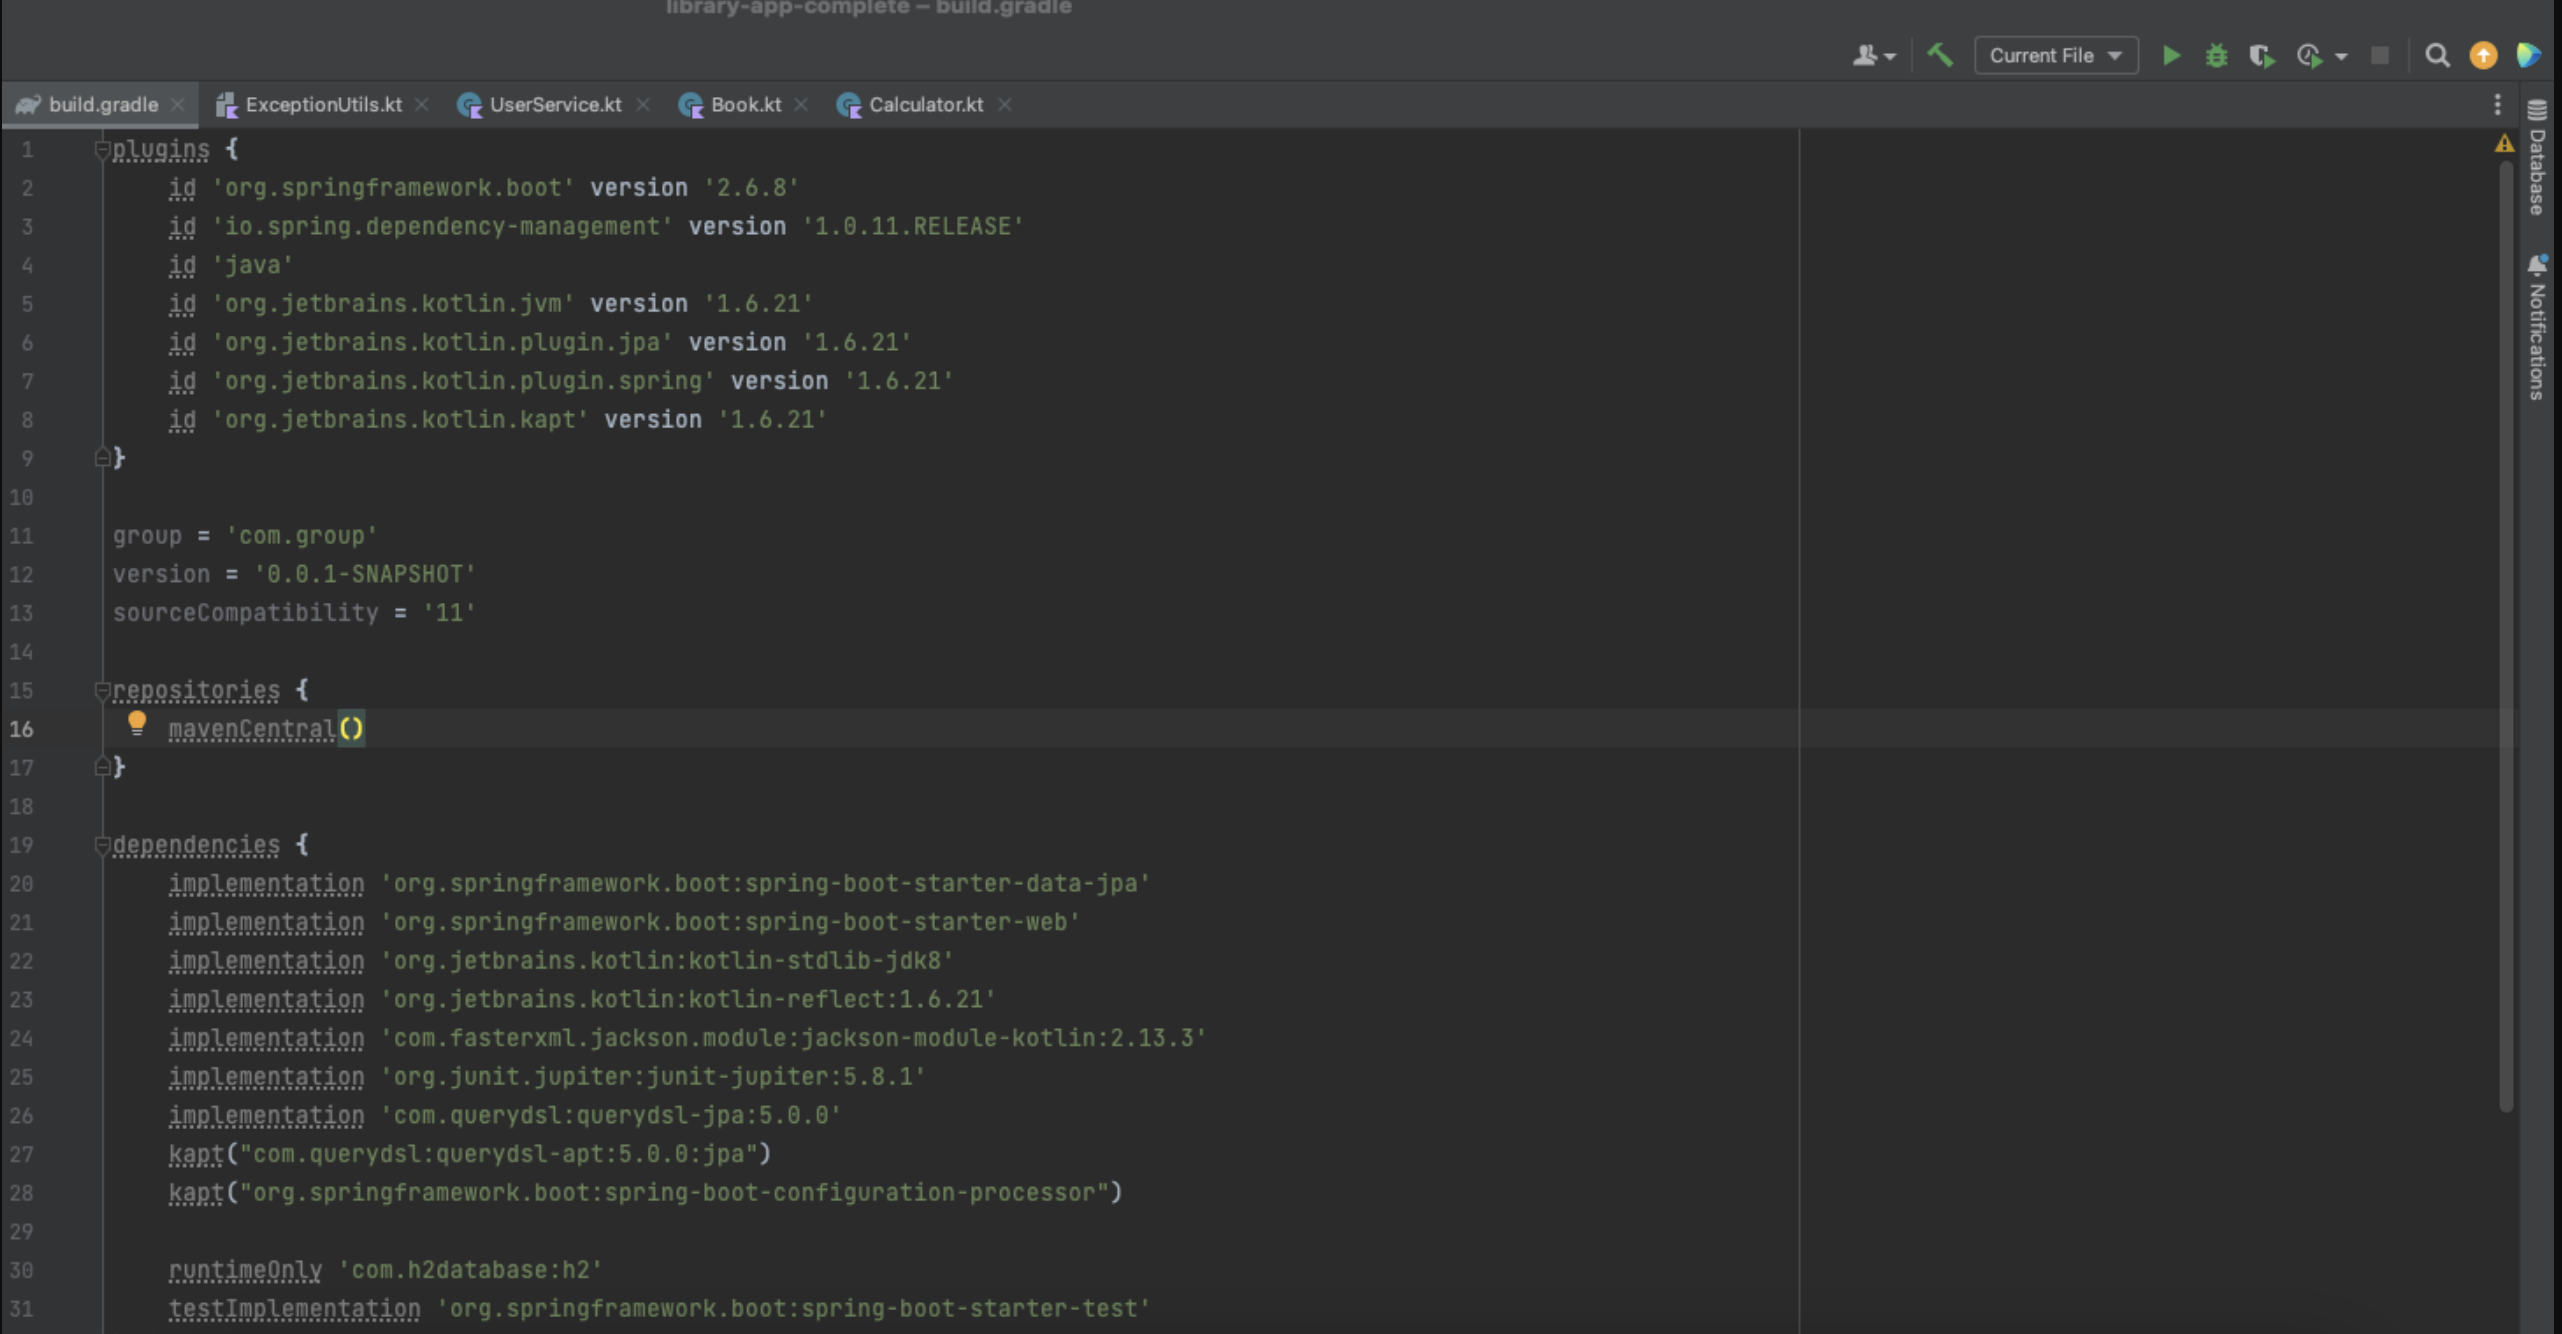This screenshot has height=1334, width=2562.
Task: Run with coverage shield icon
Action: coord(2261,56)
